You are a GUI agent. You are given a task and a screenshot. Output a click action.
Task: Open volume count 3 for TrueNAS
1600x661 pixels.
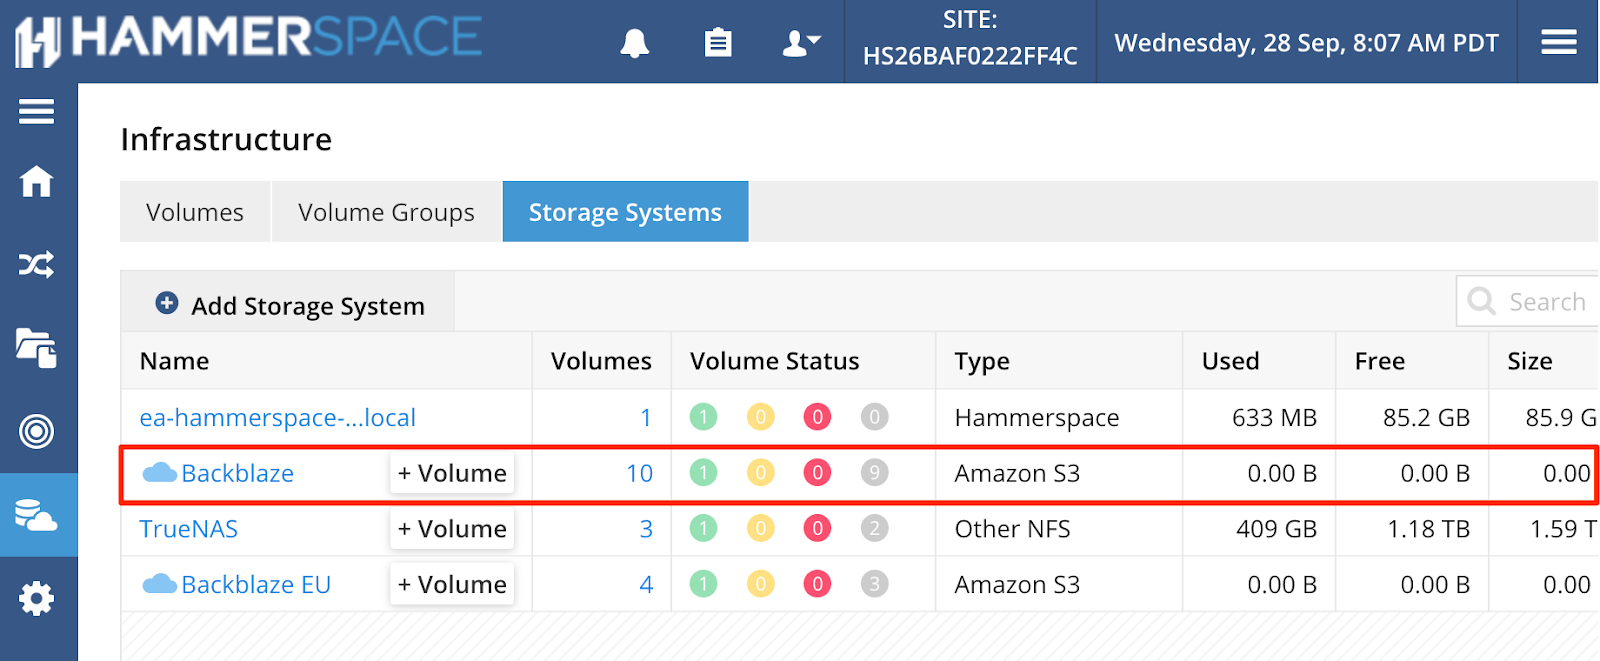646,529
